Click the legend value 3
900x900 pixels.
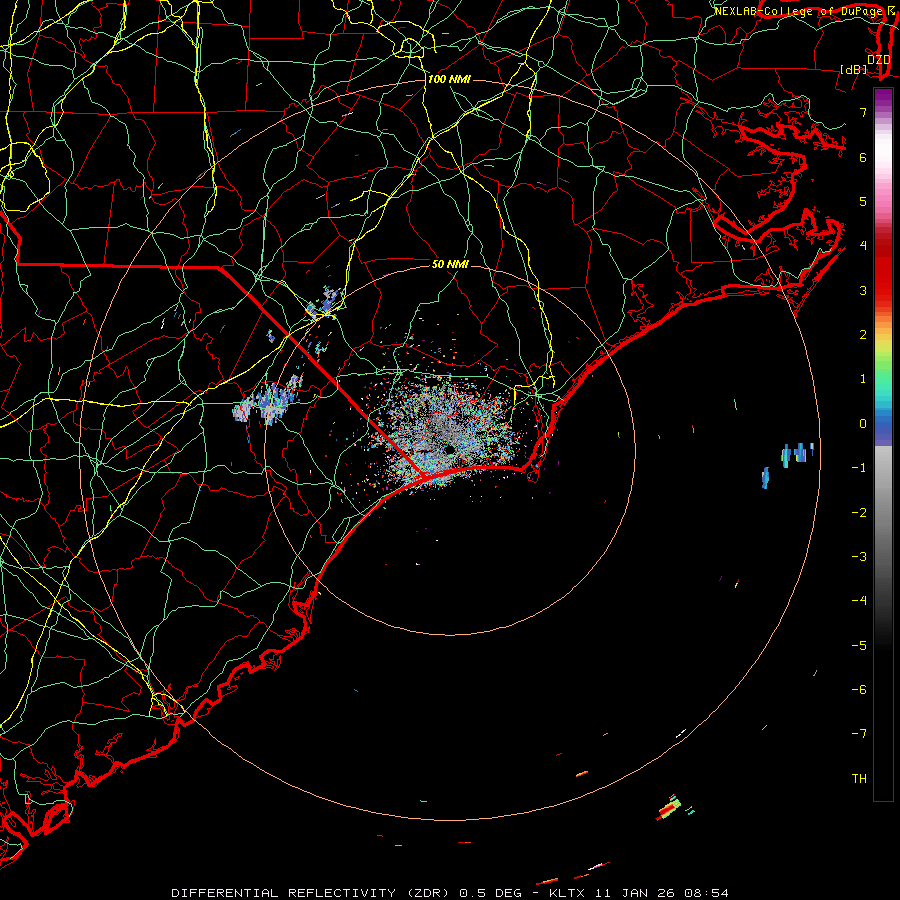[863, 290]
